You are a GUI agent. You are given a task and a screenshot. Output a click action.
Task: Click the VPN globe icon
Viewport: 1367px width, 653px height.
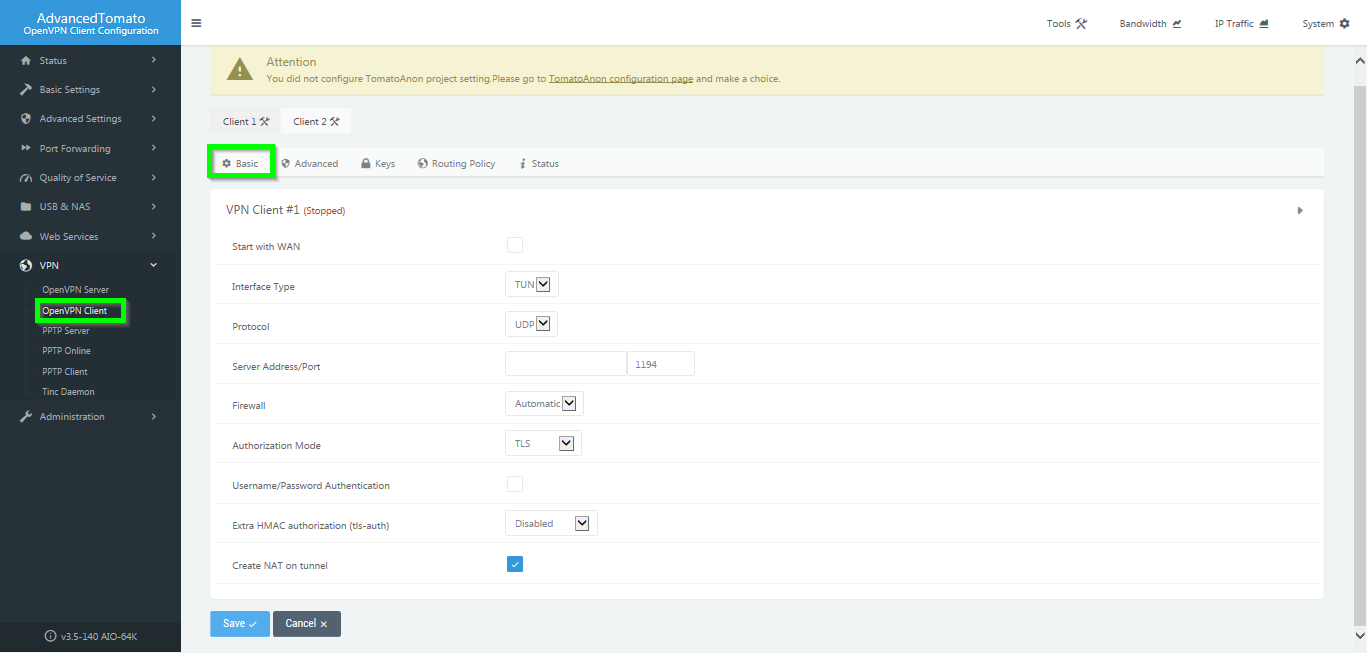(26, 266)
